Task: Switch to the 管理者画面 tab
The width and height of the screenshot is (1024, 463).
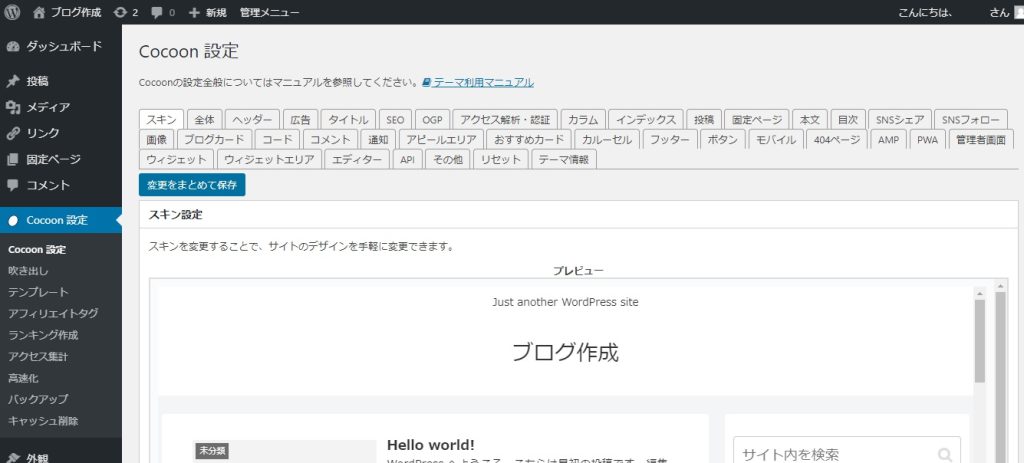Action: [980, 139]
